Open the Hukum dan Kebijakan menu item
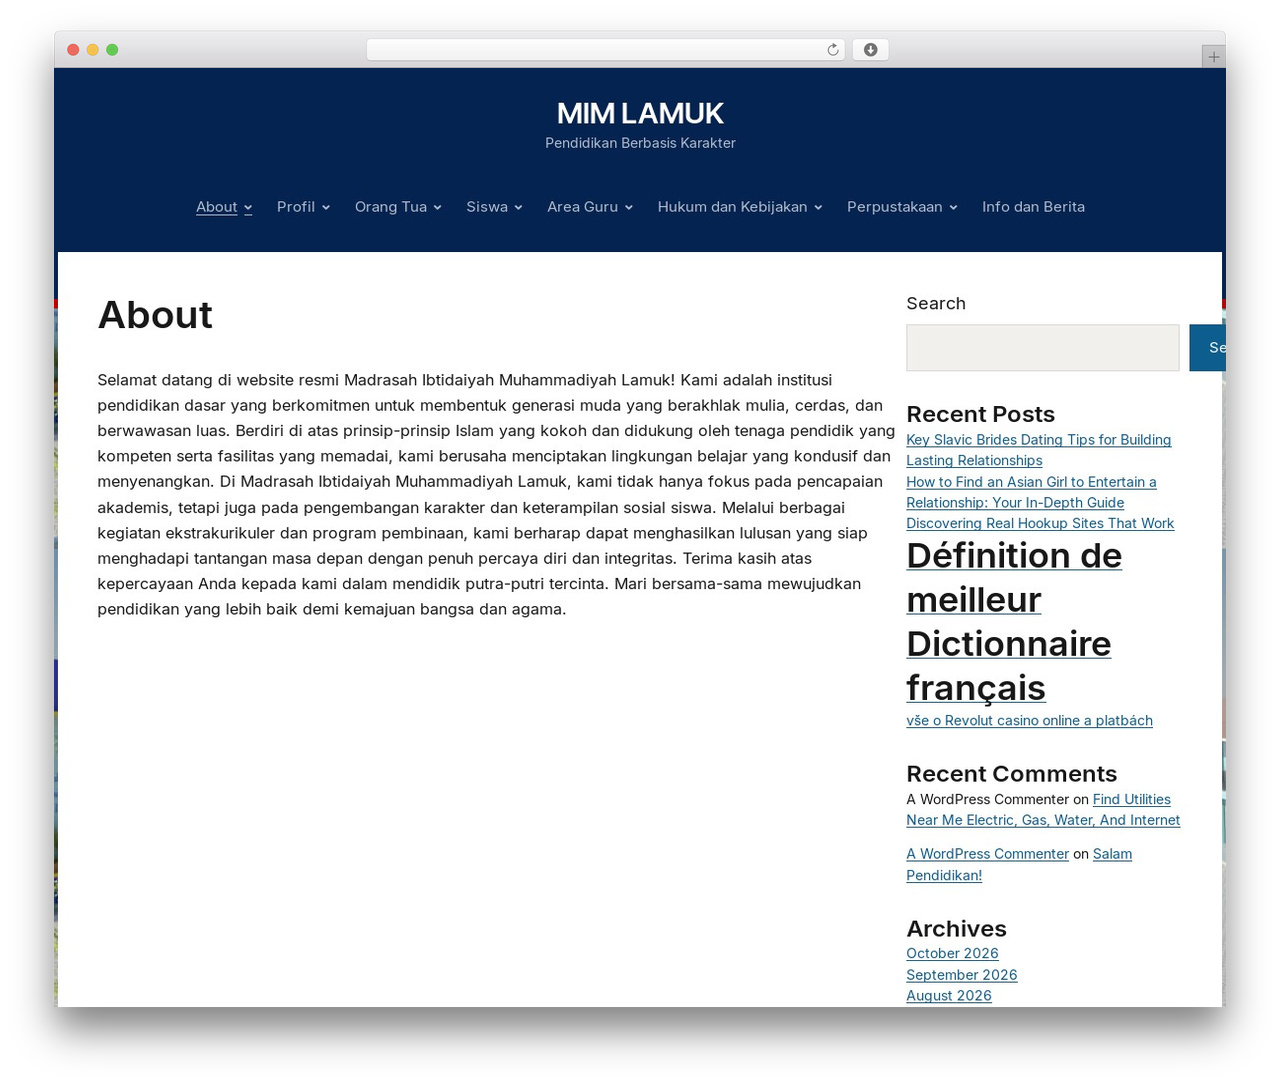 coord(732,207)
